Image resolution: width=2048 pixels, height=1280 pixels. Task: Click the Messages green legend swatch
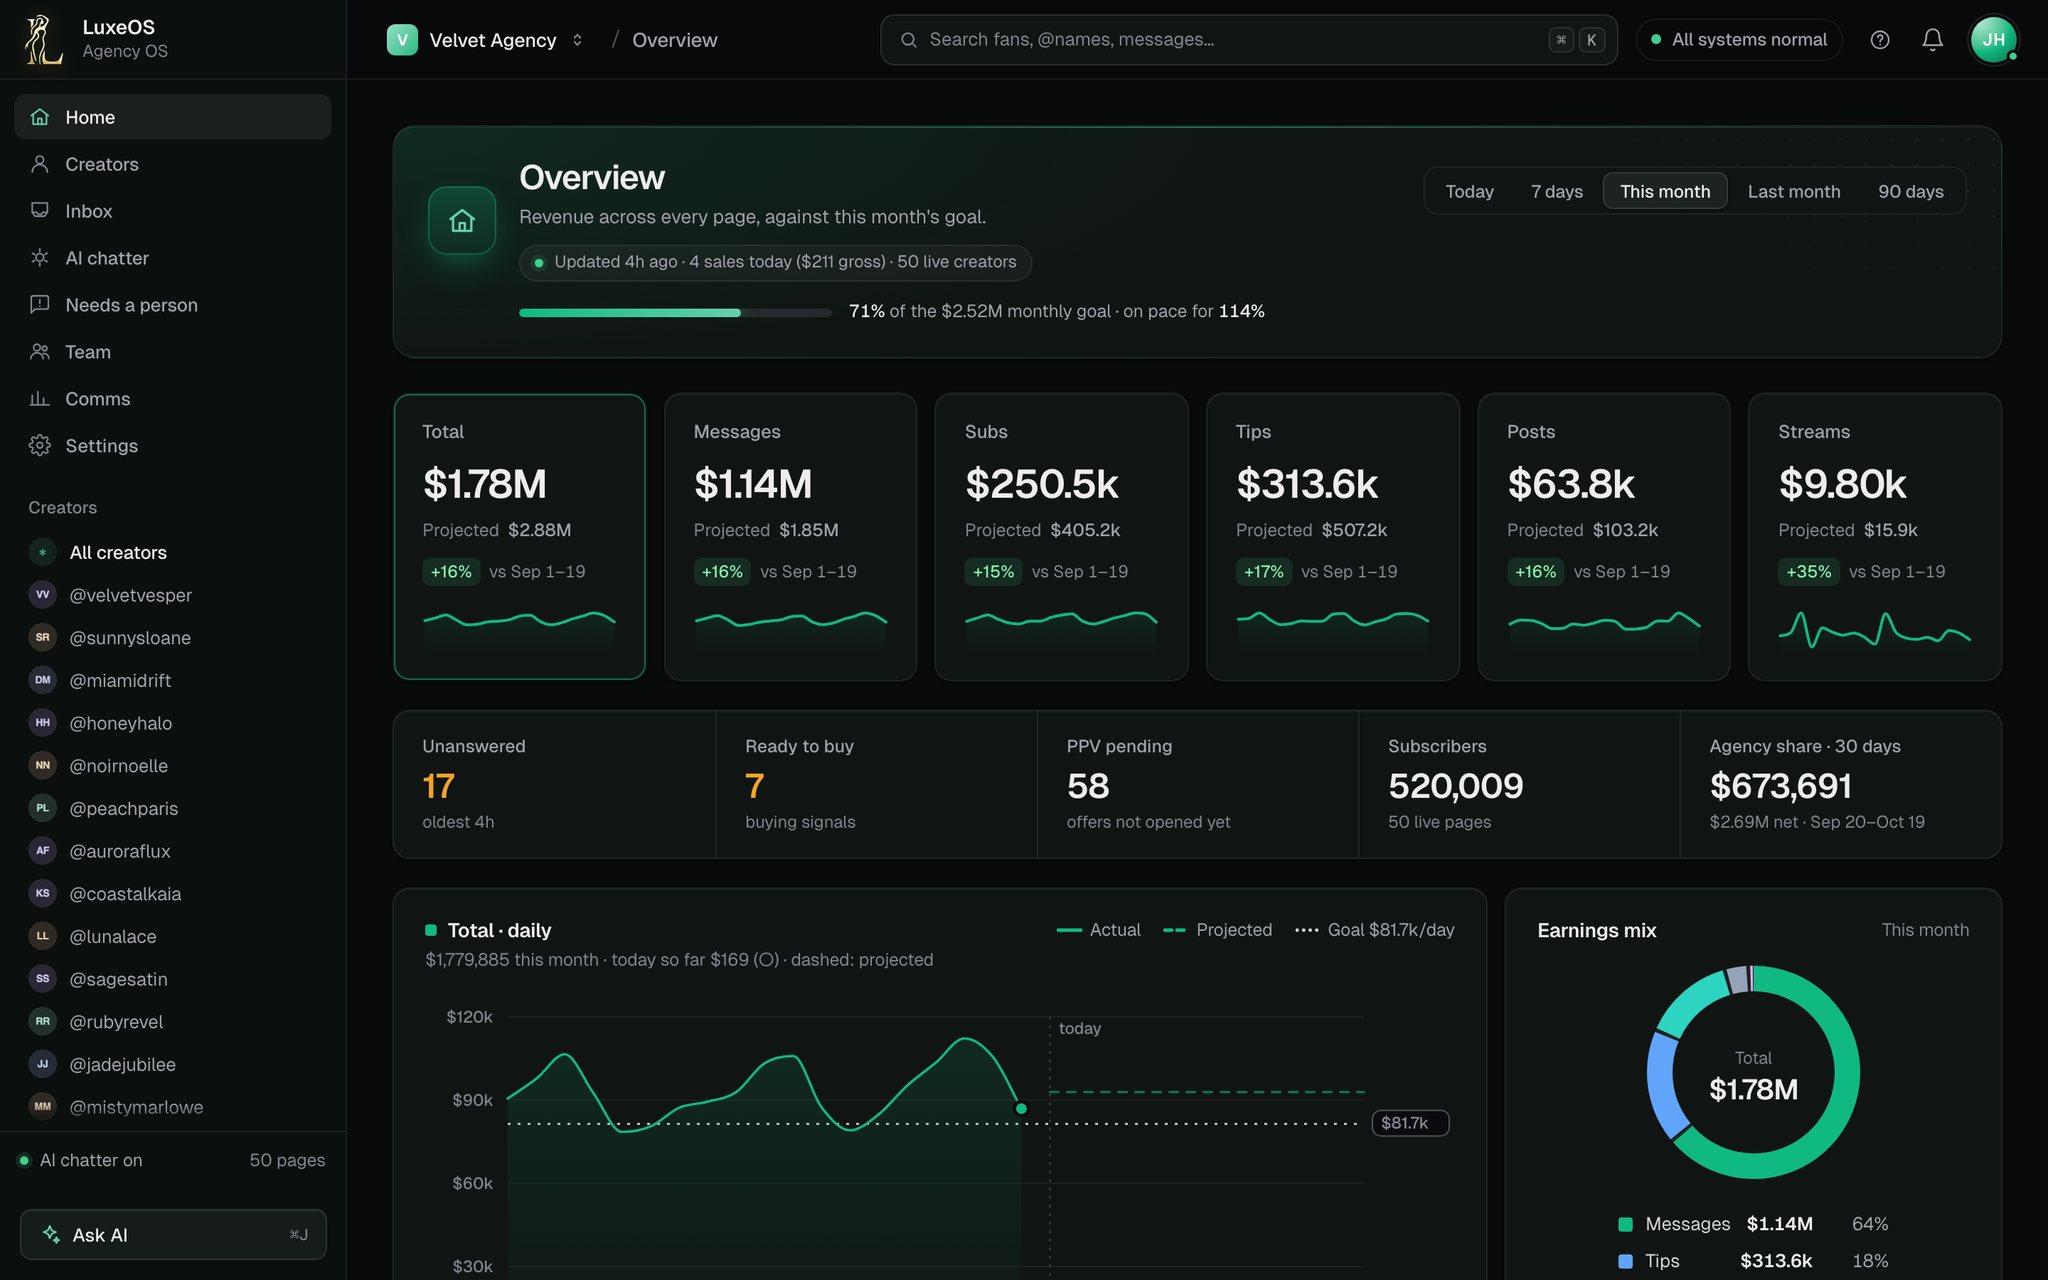coord(1625,1224)
